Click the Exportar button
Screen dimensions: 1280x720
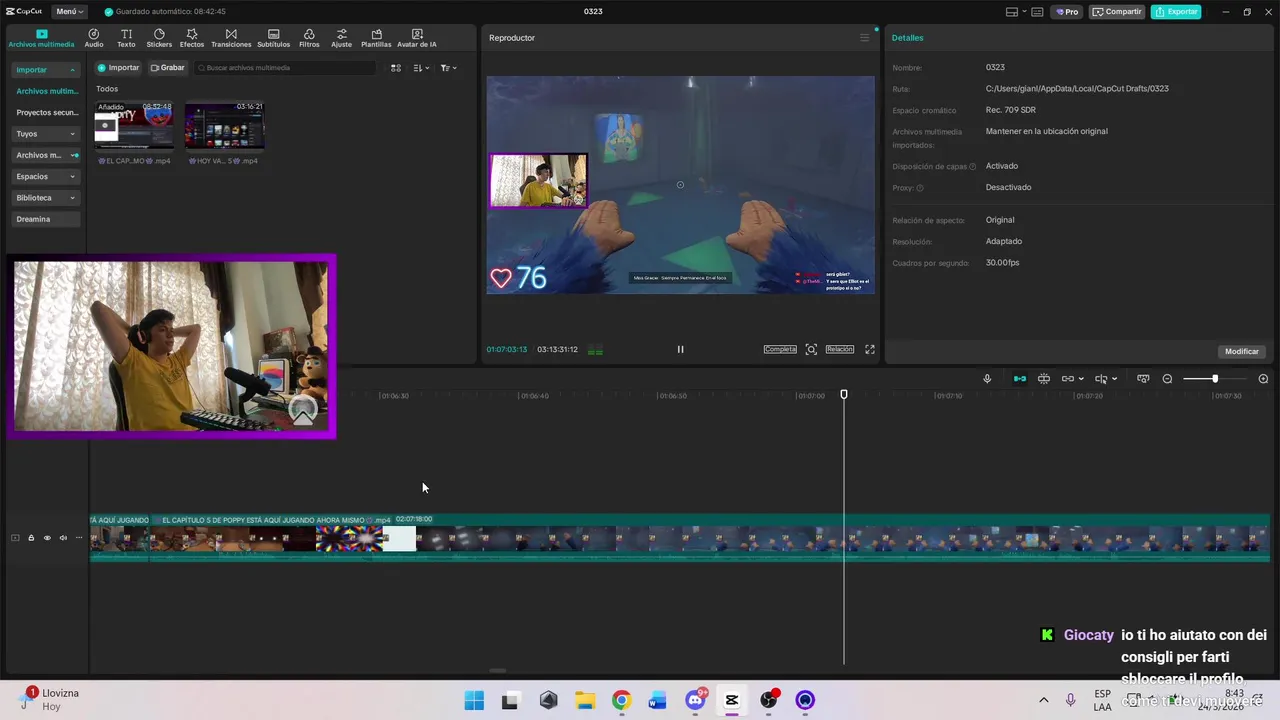(1176, 12)
